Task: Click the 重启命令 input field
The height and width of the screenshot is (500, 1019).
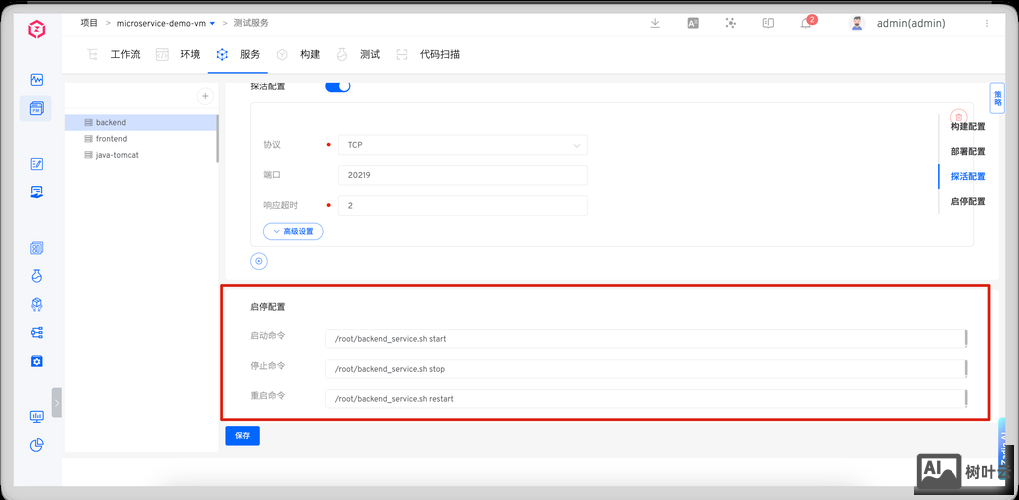Action: [x=647, y=399]
